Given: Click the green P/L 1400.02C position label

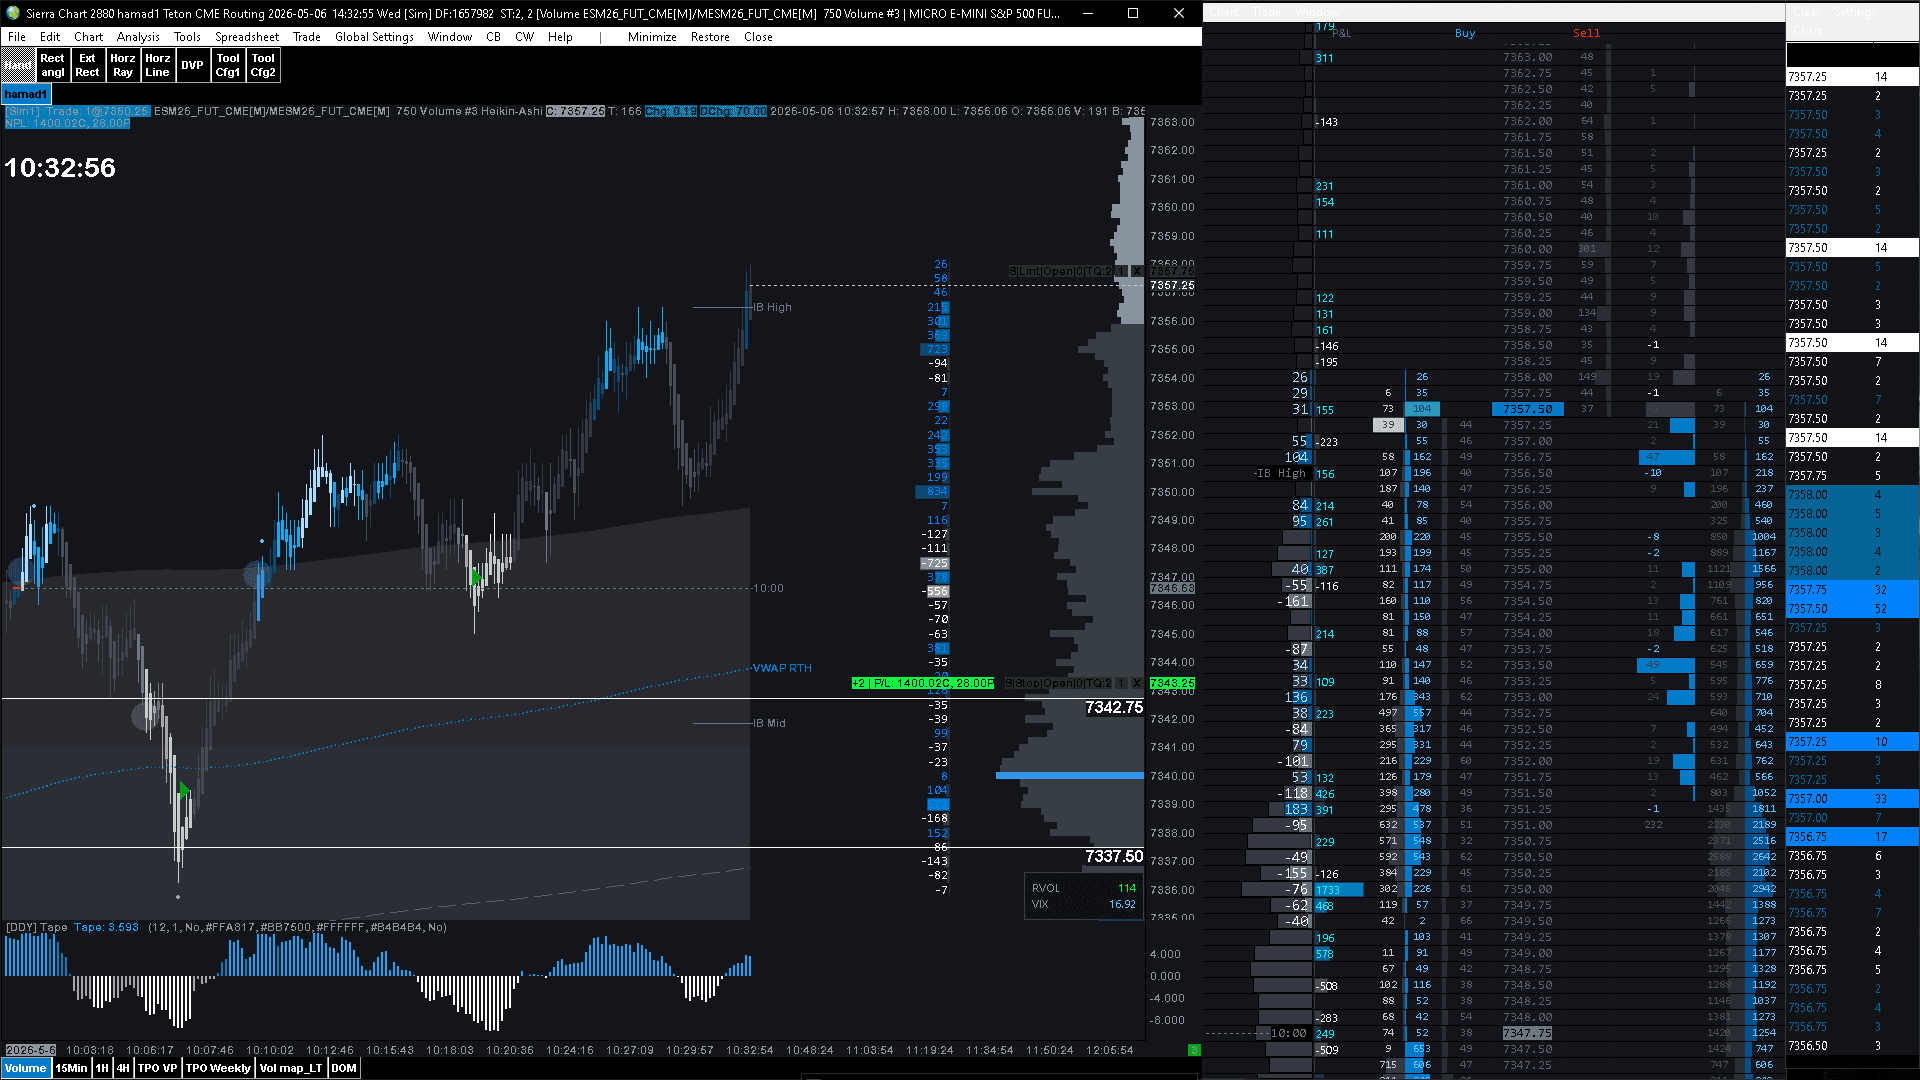Looking at the screenshot, I should [x=923, y=683].
